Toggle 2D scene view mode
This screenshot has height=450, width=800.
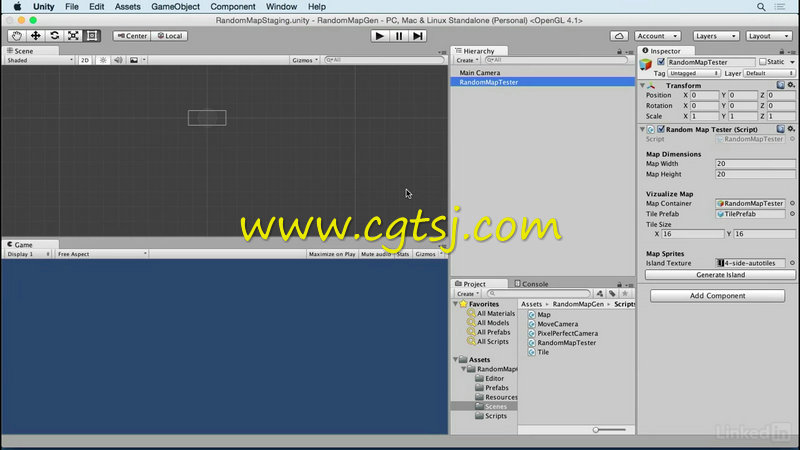[x=85, y=60]
